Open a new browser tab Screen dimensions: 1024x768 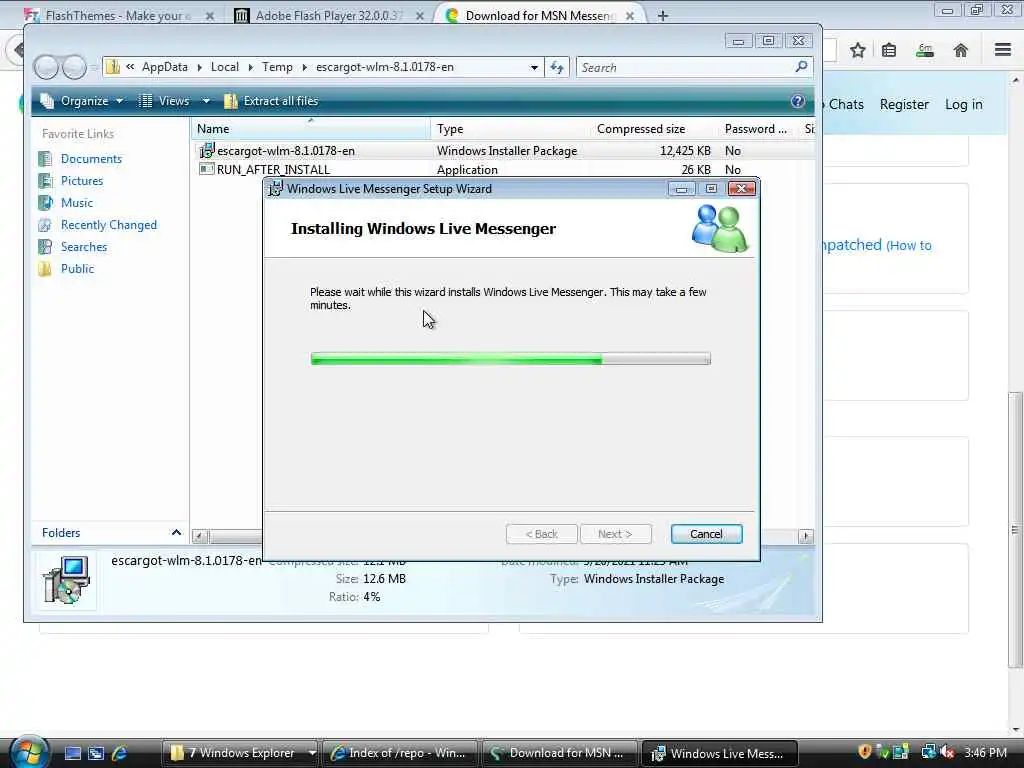662,16
